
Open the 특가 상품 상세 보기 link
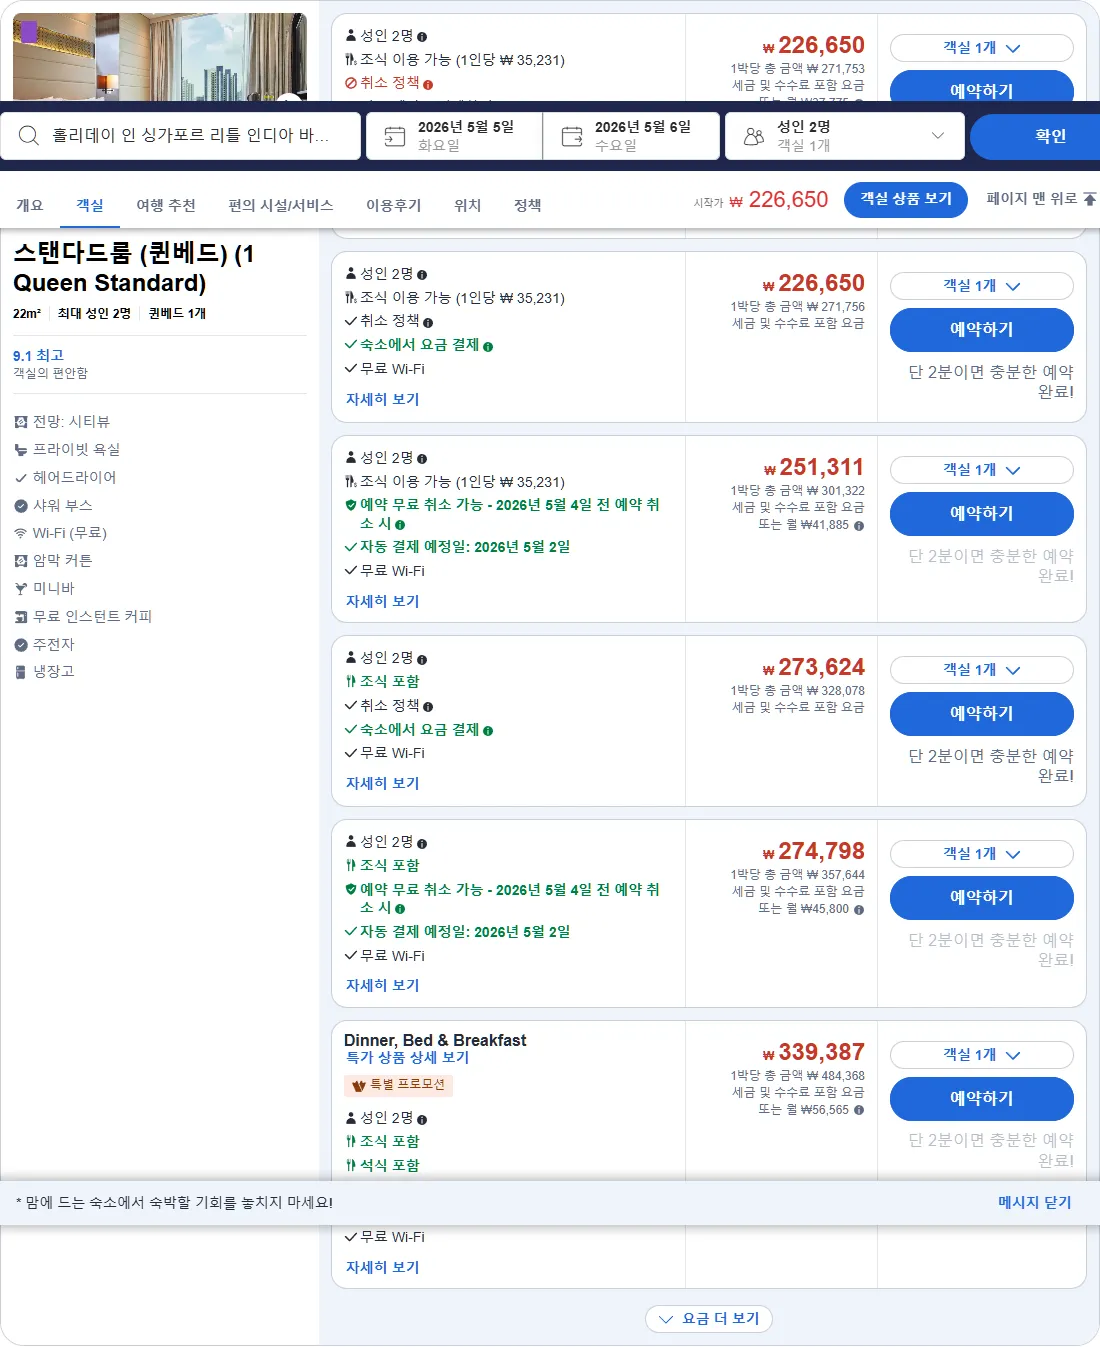(407, 1057)
